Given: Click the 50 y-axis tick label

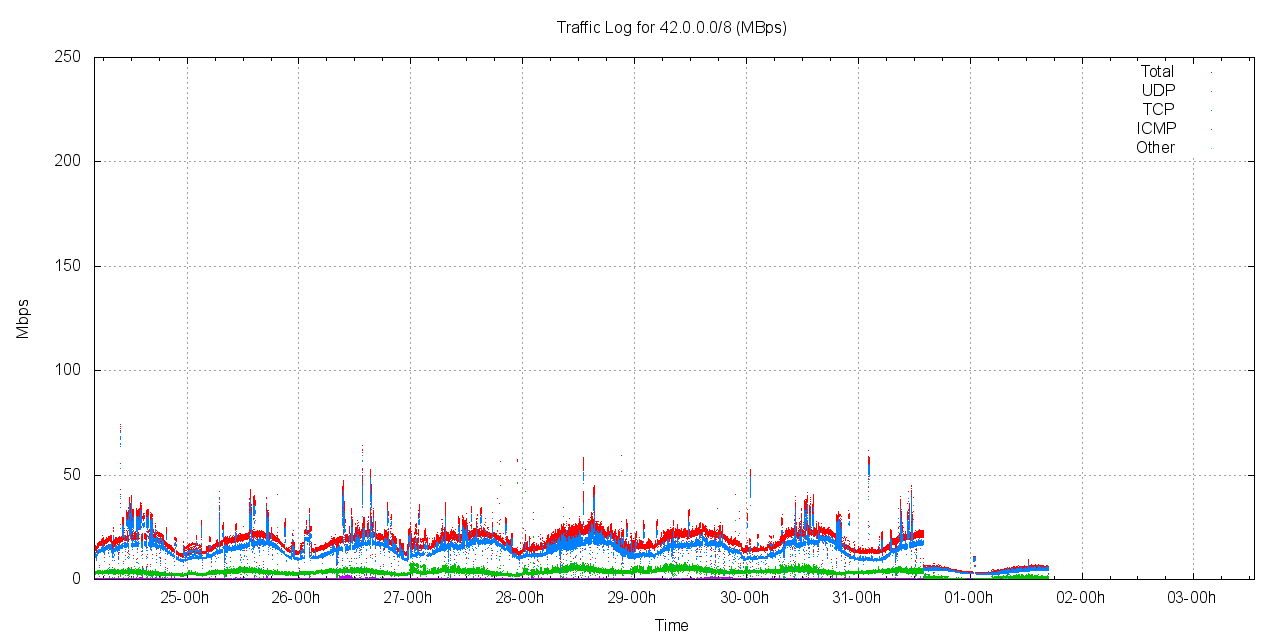Looking at the screenshot, I should click(71, 475).
